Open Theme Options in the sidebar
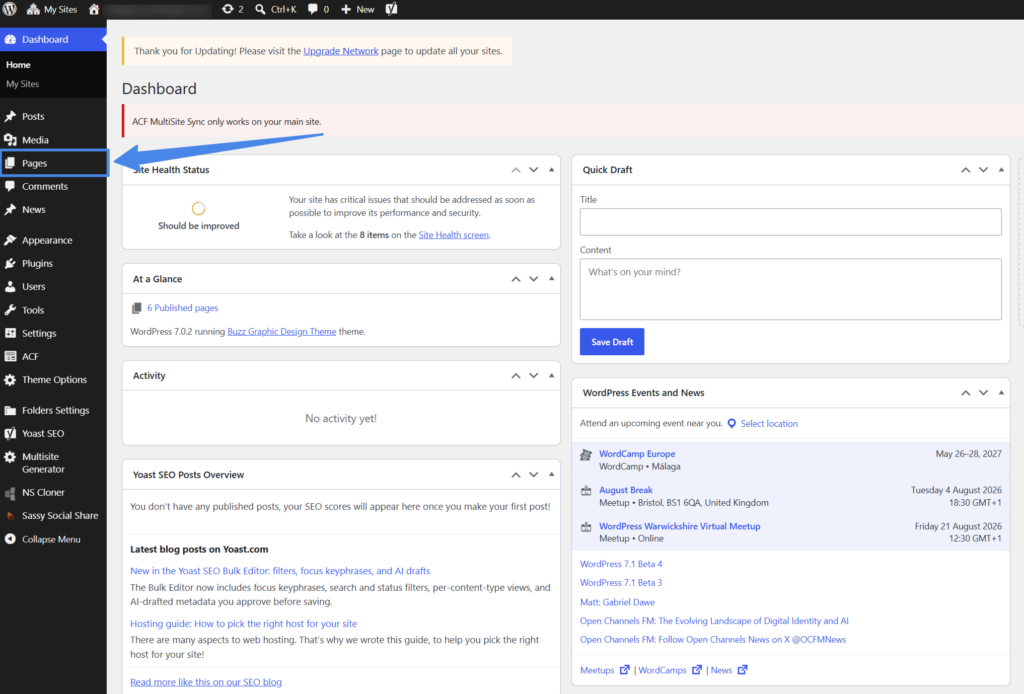1024x694 pixels. (53, 379)
